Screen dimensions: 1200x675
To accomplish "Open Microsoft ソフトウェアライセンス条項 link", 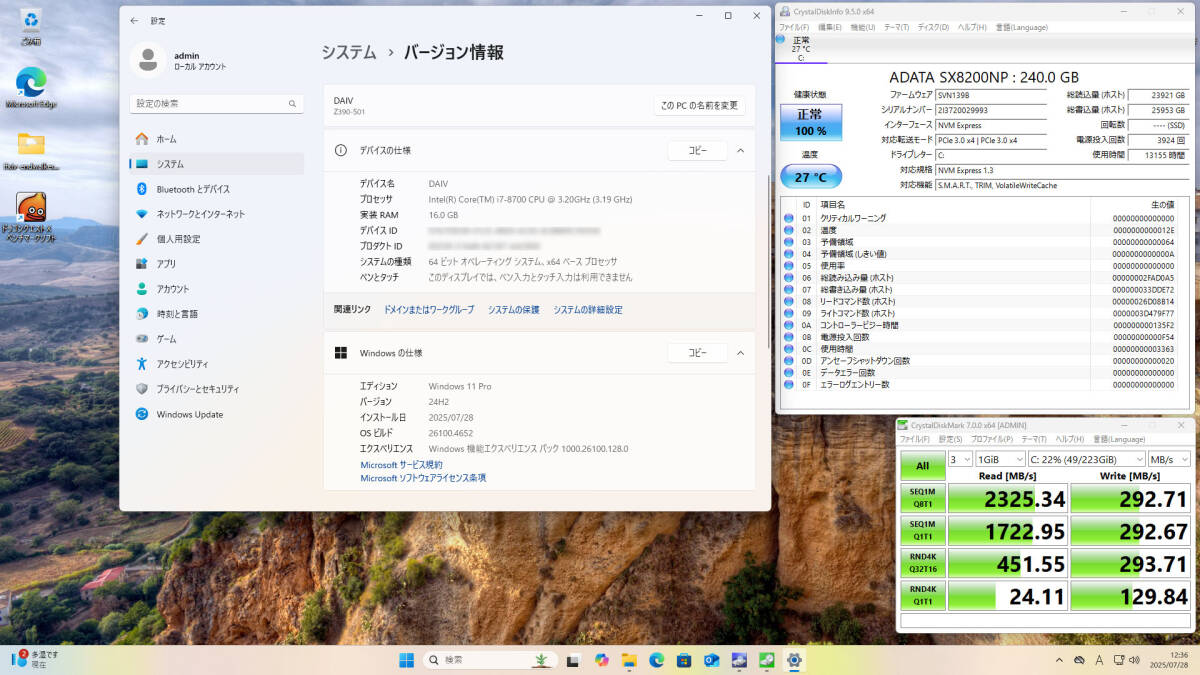I will click(x=423, y=479).
